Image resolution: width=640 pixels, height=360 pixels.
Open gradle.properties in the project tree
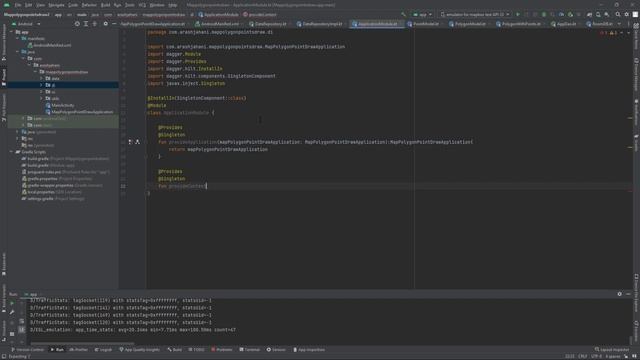point(57,179)
